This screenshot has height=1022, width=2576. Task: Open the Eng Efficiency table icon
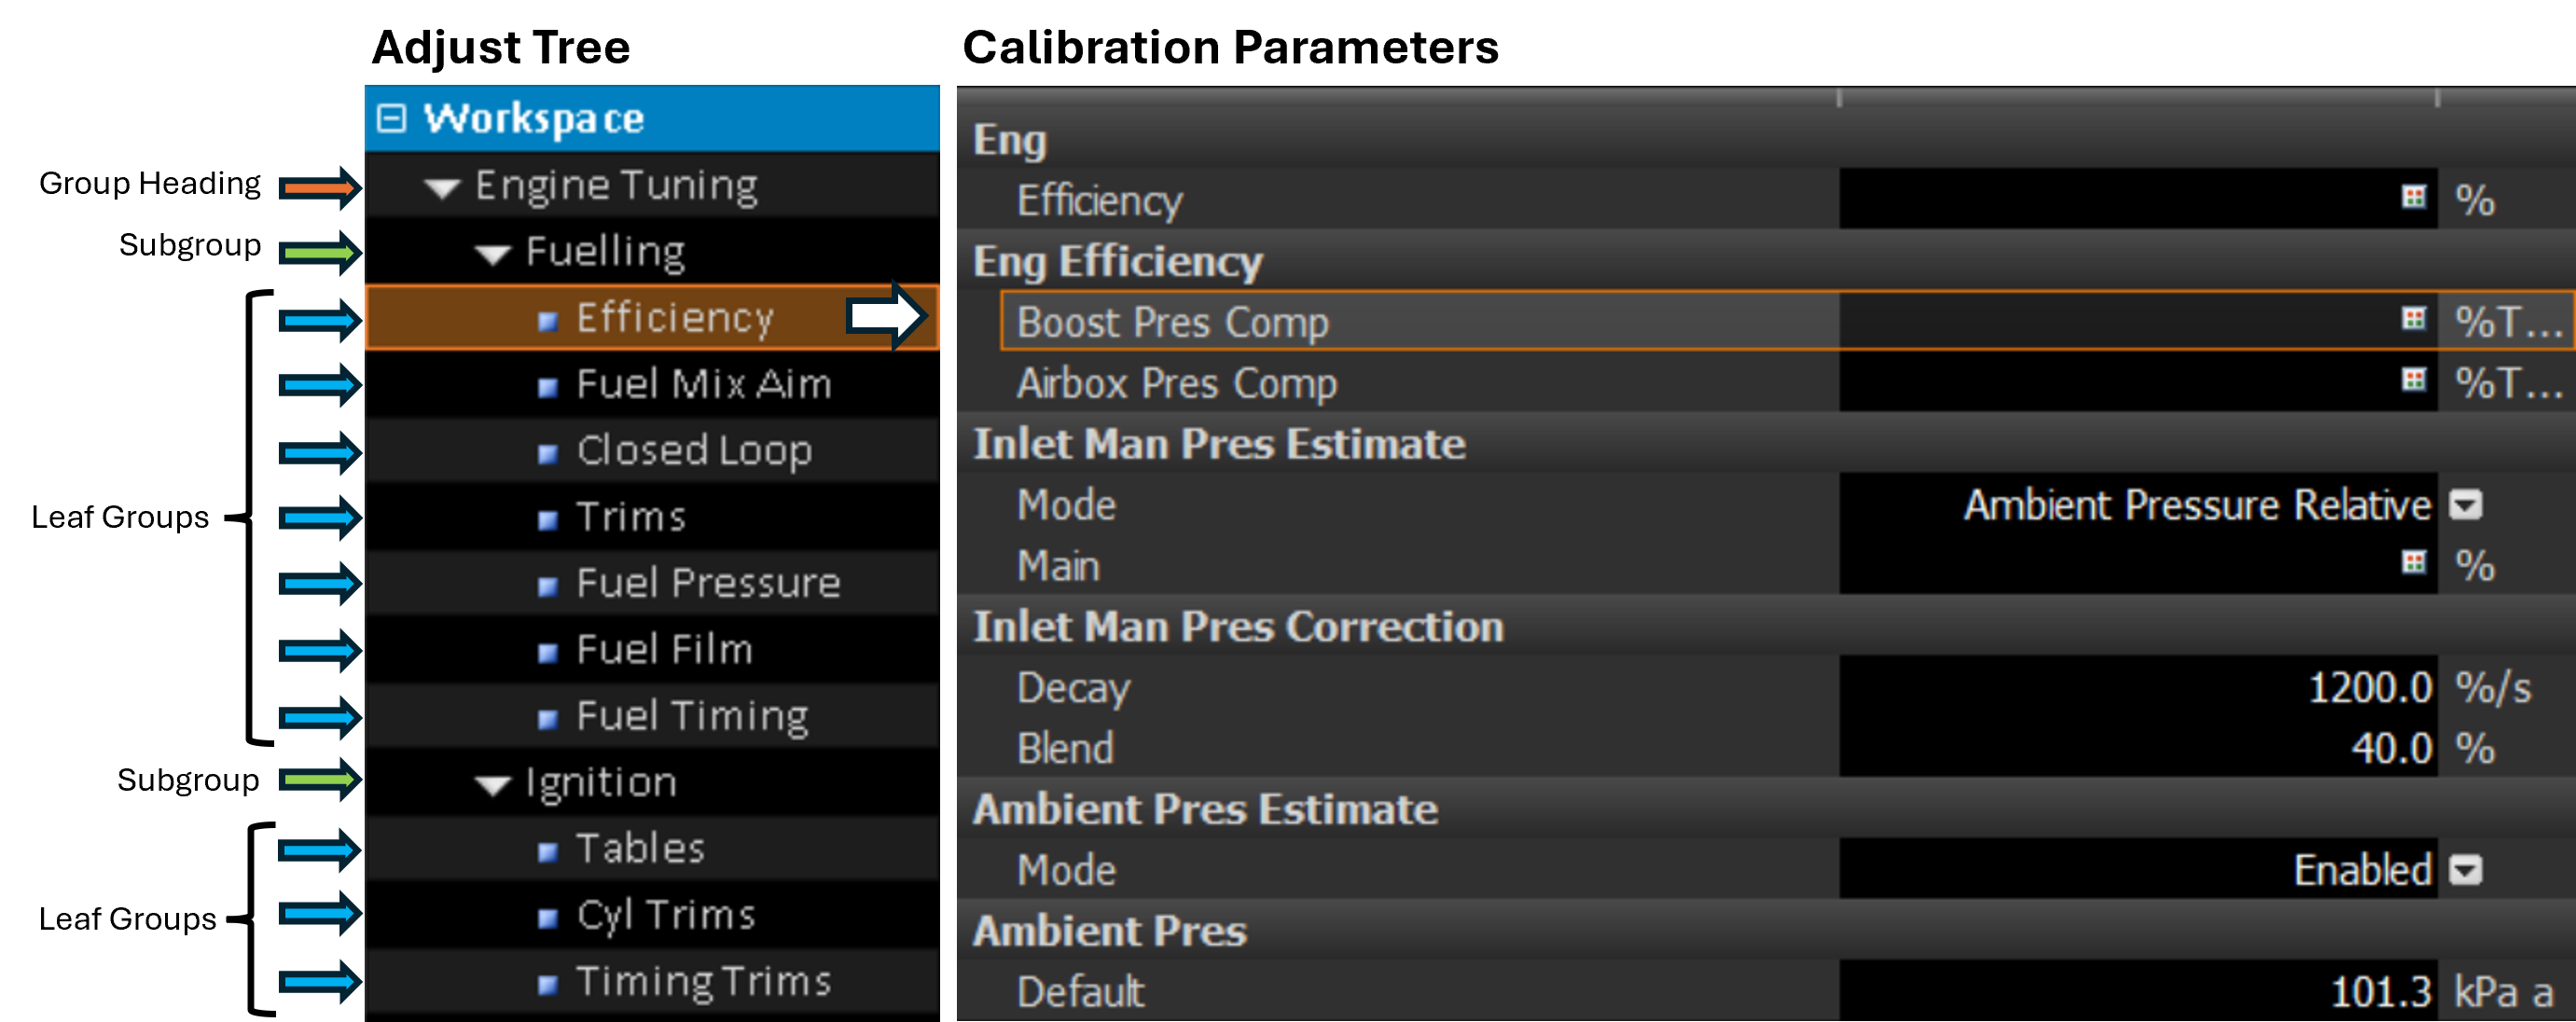2413,197
